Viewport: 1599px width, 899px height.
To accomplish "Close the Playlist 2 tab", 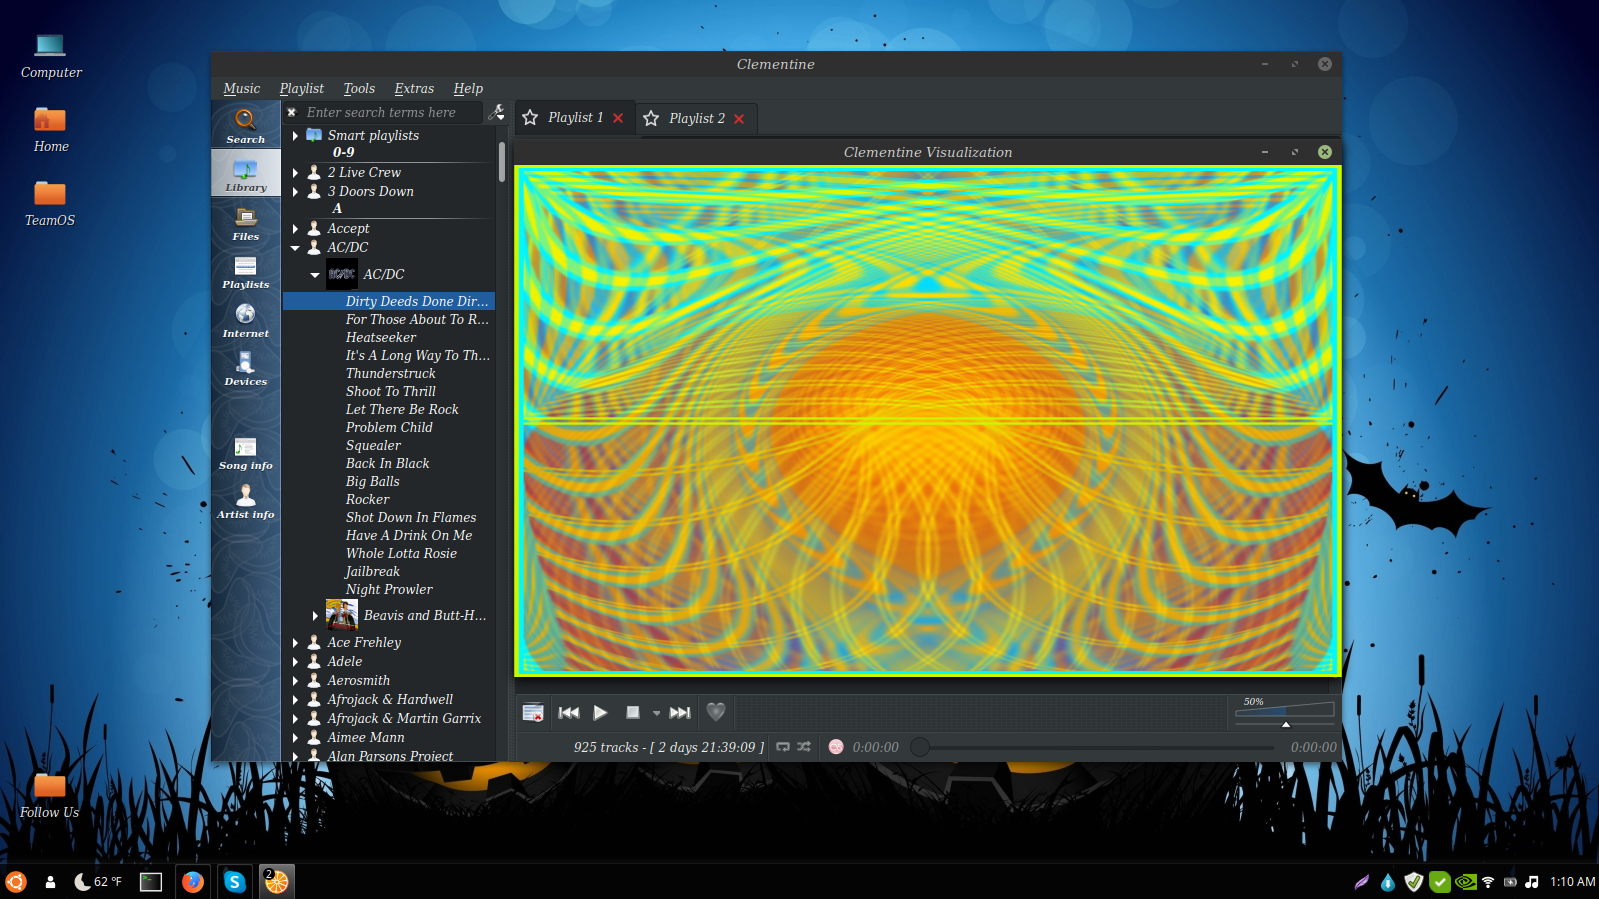I will click(739, 119).
